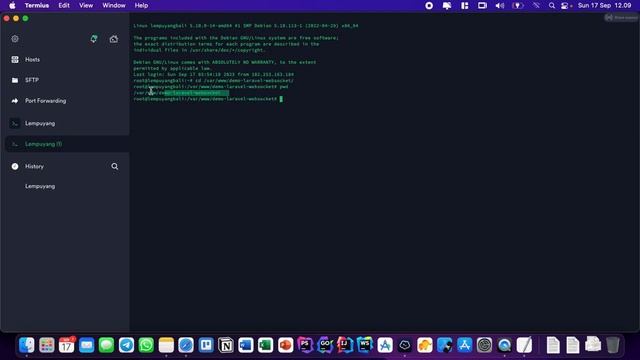Screen dimensions: 640x360
Task: Open Mail from the Dock
Action: tap(87, 345)
